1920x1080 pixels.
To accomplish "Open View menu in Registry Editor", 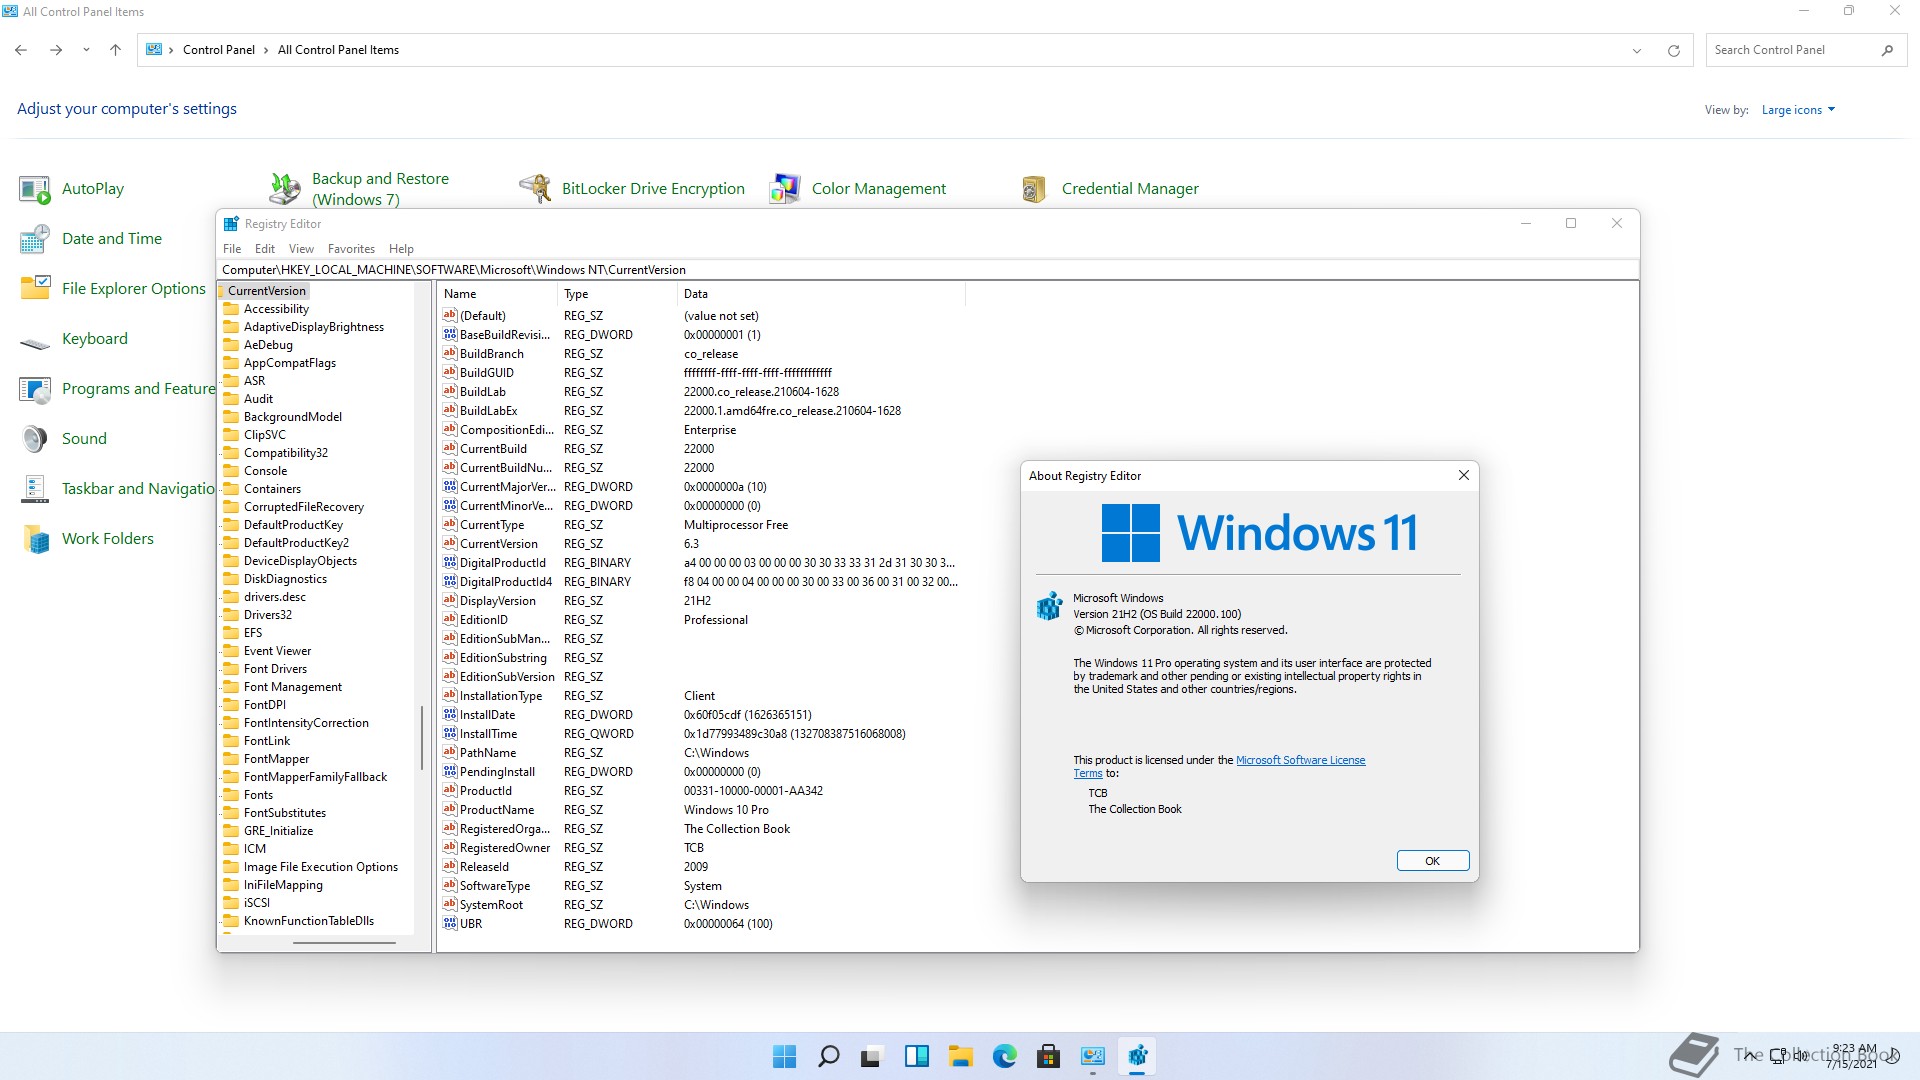I will click(301, 249).
